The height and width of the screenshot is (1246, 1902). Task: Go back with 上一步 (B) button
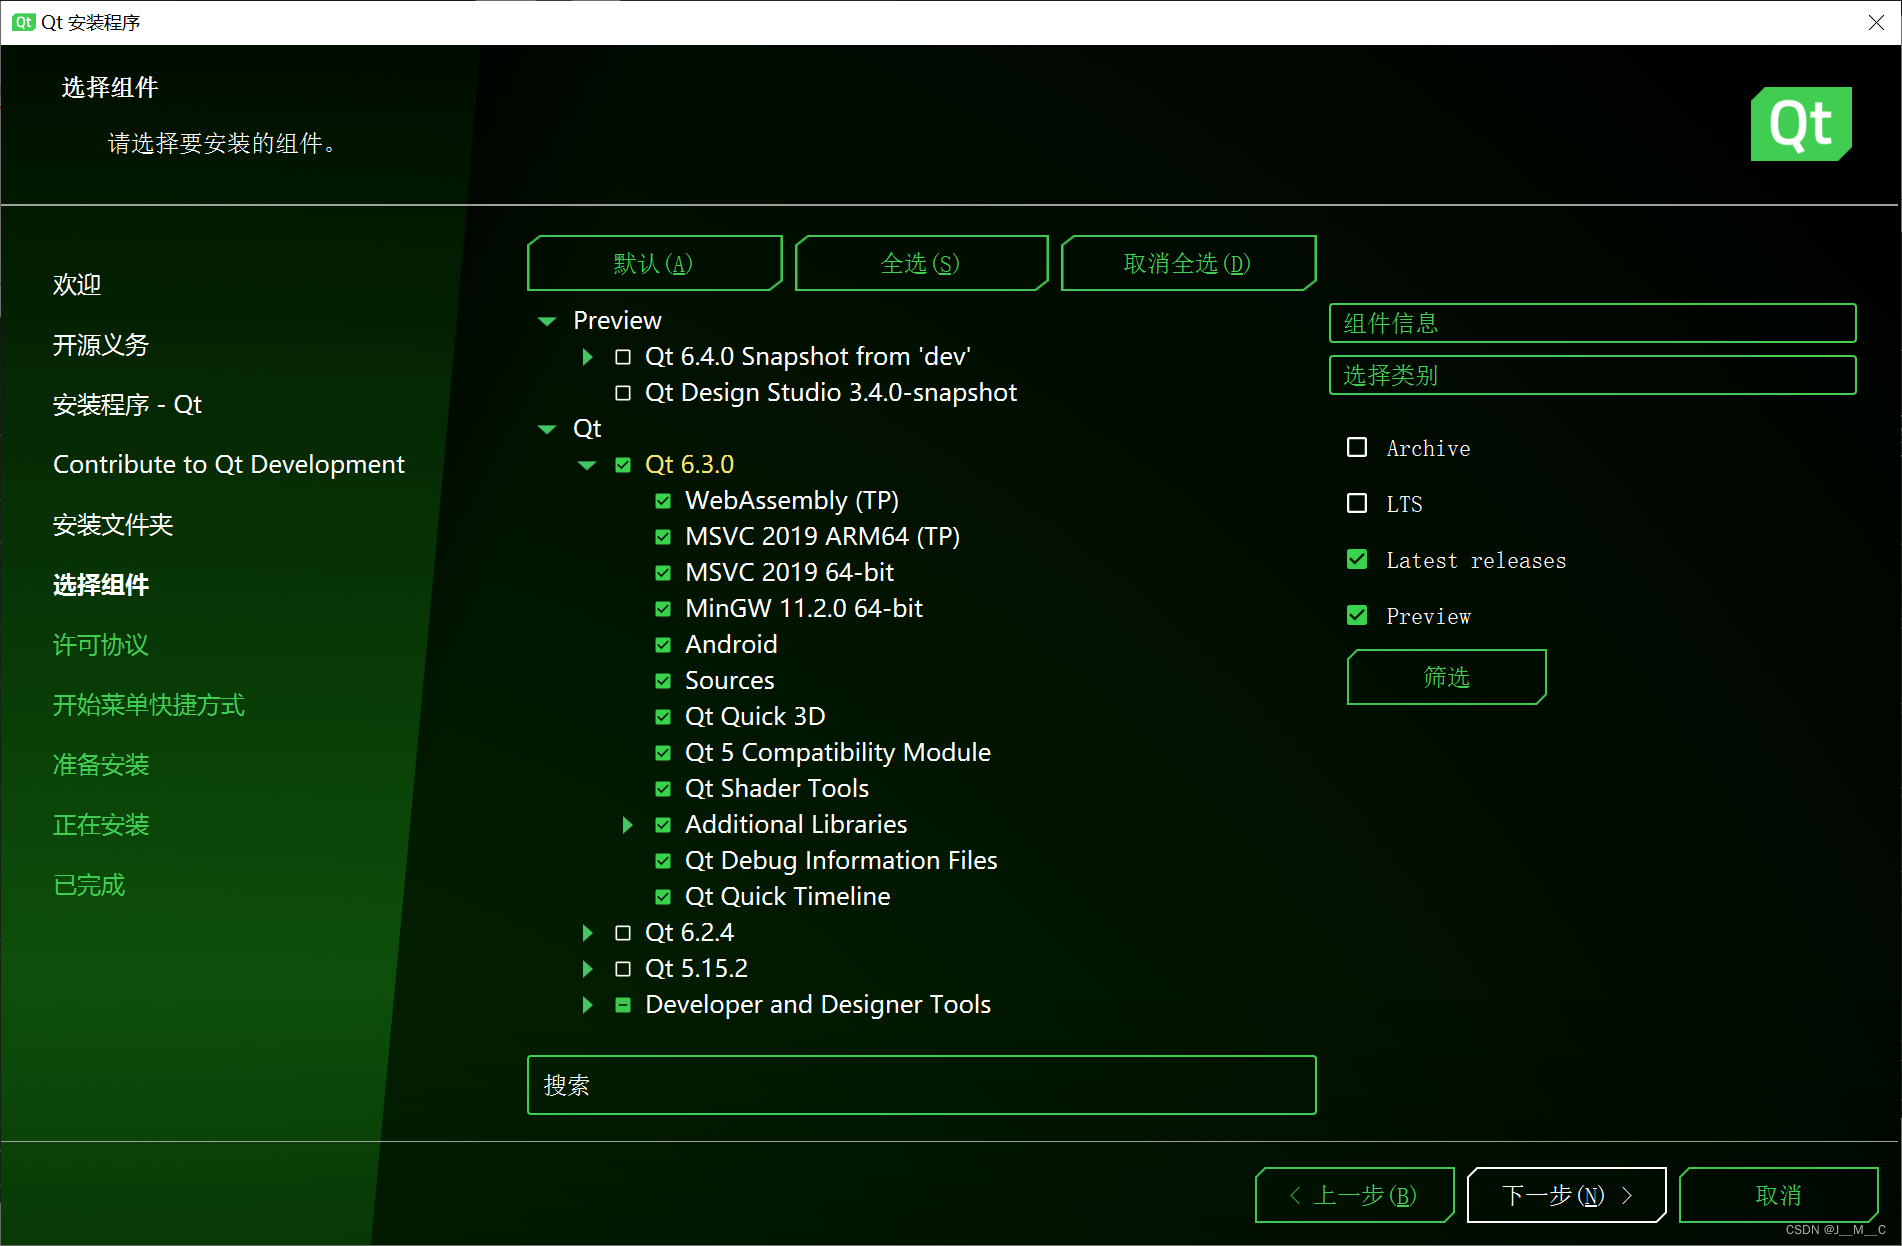coord(1354,1195)
